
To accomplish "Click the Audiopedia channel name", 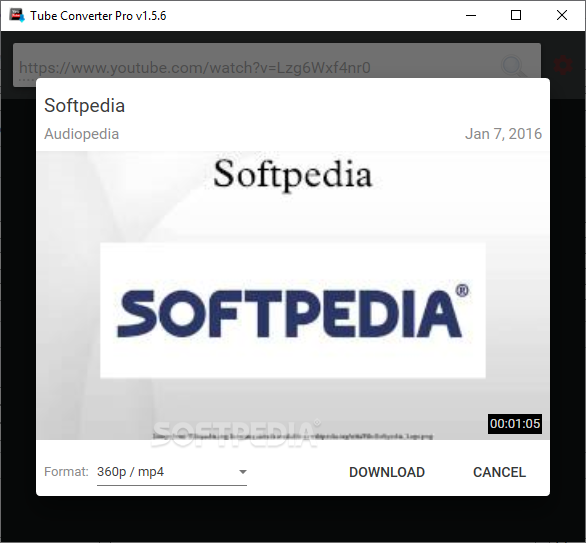I will click(81, 134).
